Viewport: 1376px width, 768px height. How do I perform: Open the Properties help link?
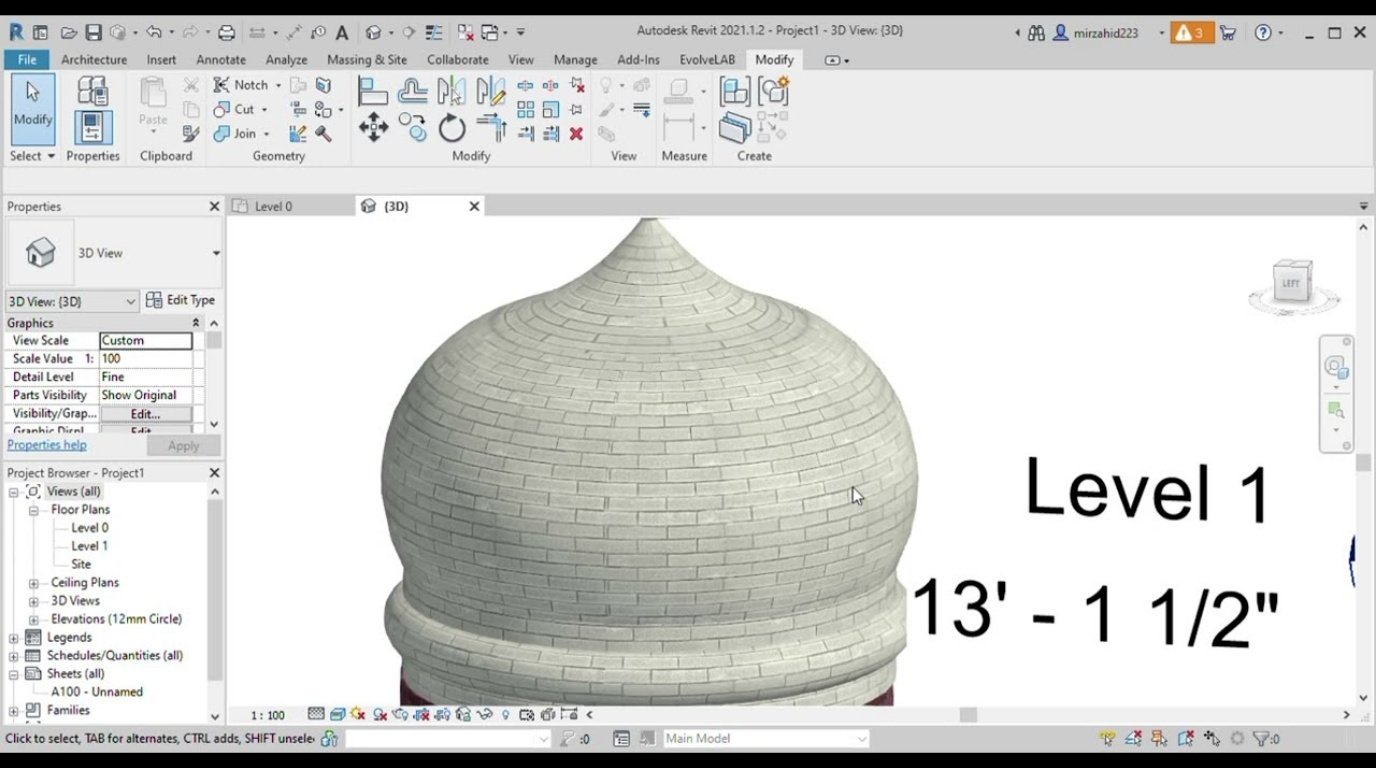coord(47,445)
